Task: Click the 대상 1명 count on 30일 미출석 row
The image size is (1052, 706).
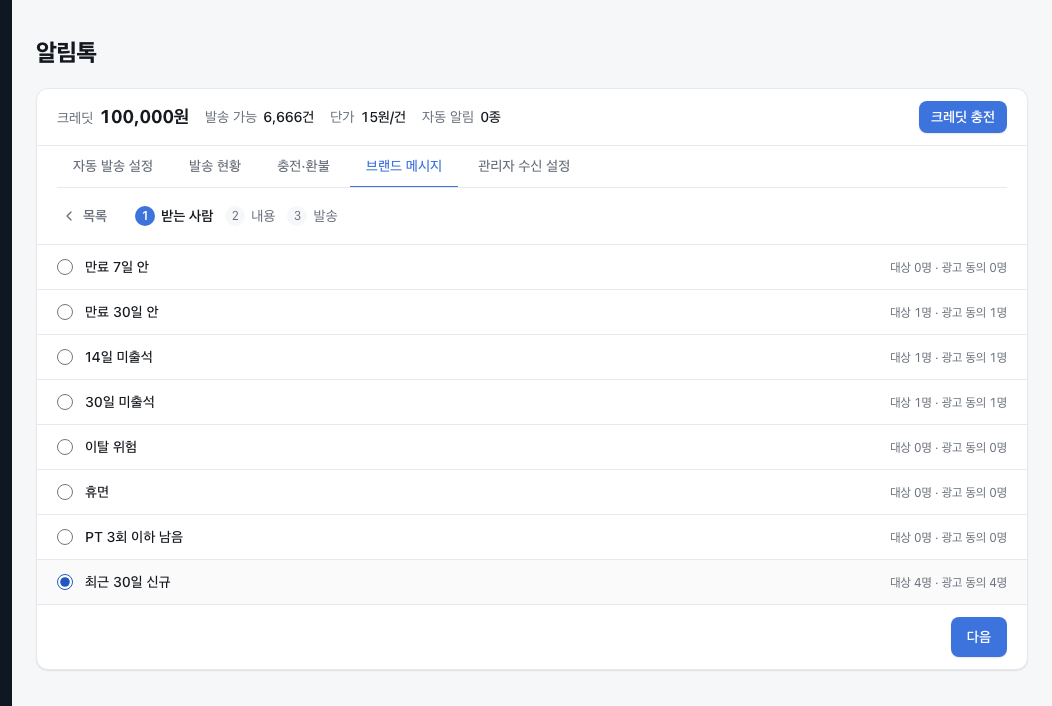Action: tap(910, 403)
